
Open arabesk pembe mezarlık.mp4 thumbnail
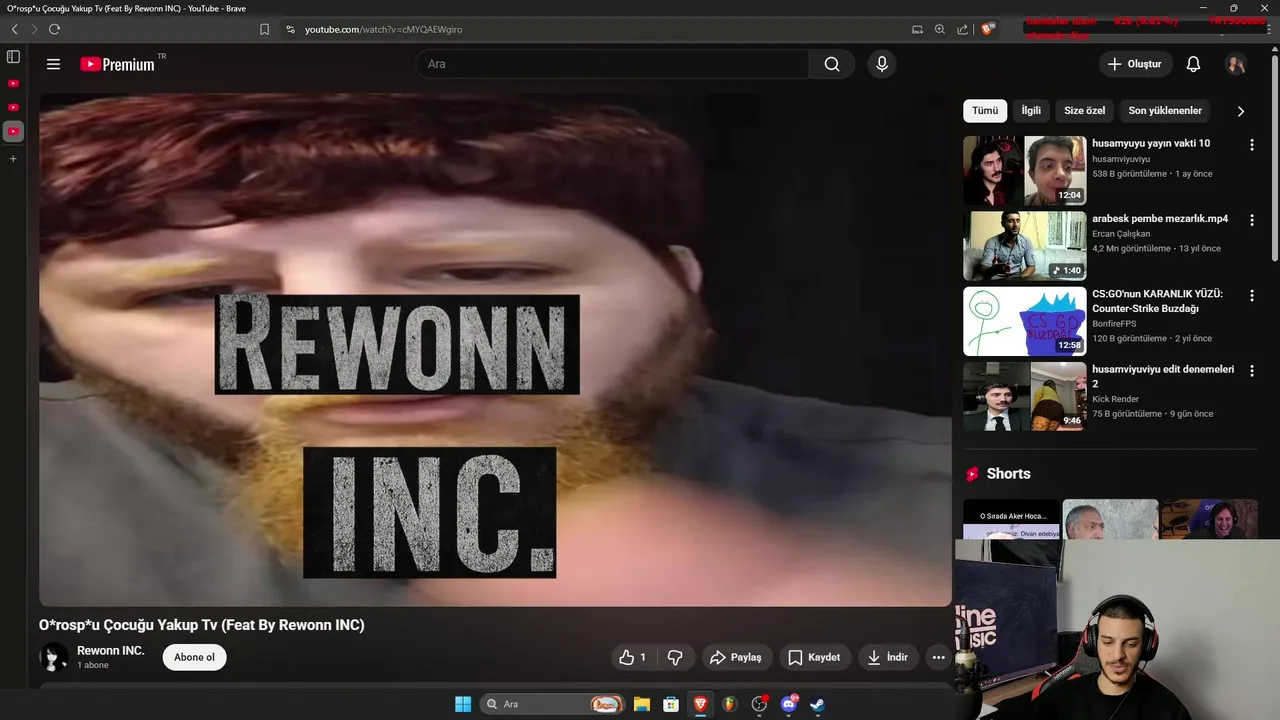coord(1024,246)
